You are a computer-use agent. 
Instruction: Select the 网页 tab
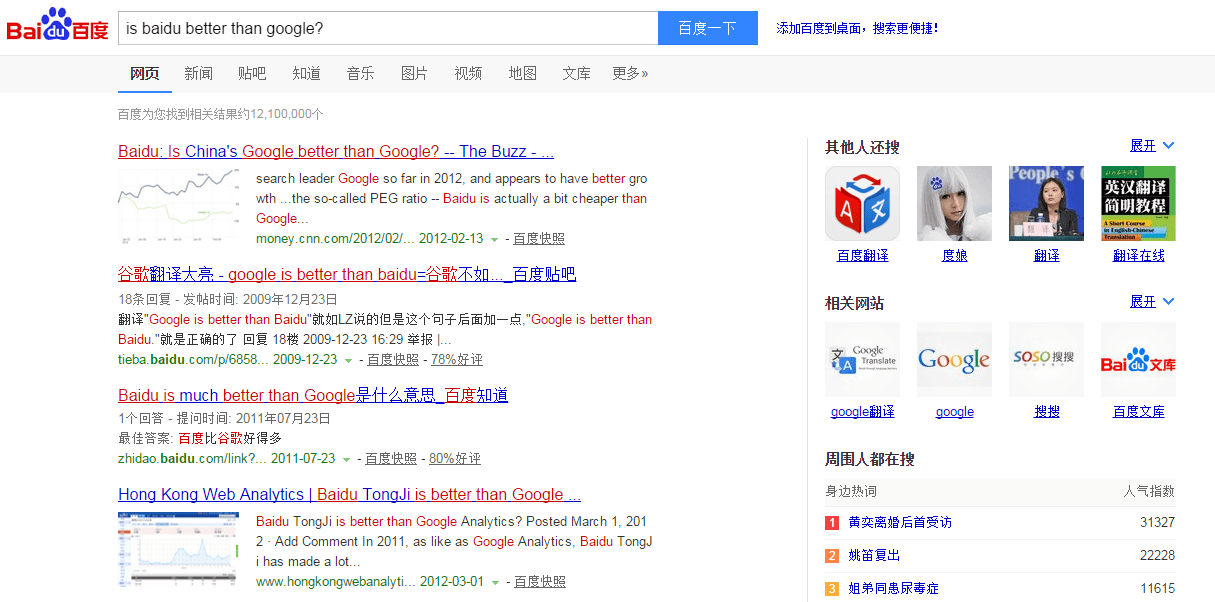[144, 73]
